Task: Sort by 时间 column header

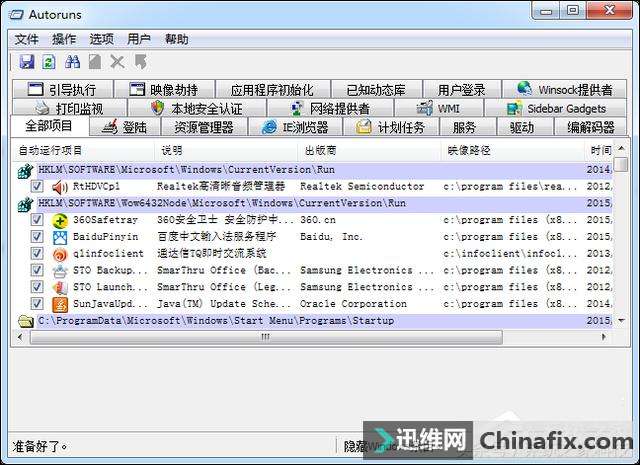Action: tap(599, 151)
